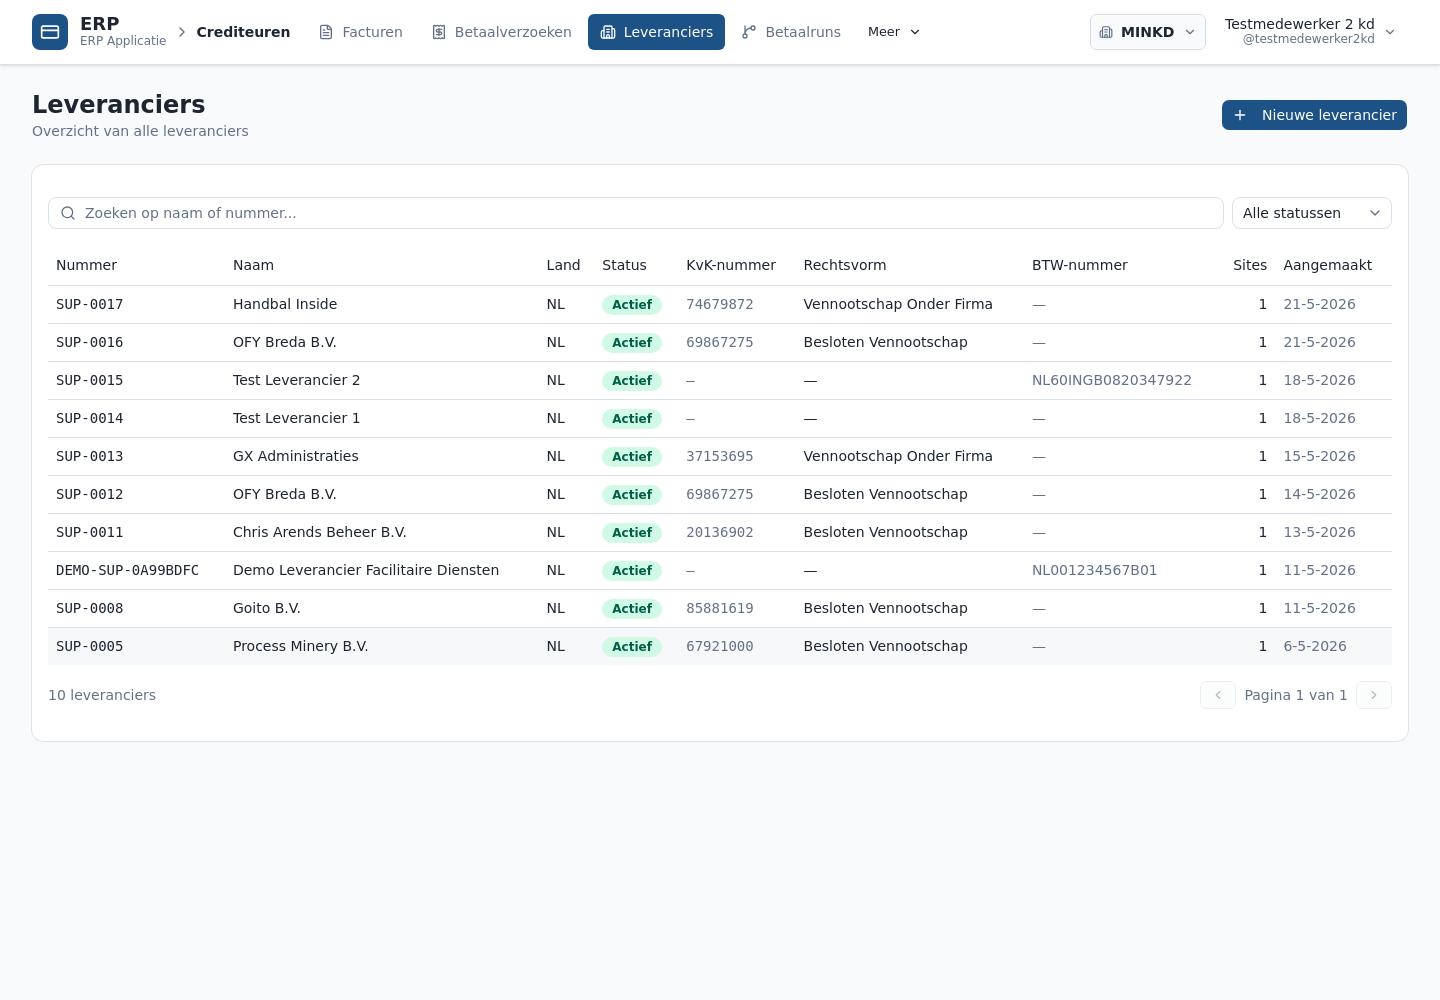Go to the next page
Image resolution: width=1440 pixels, height=1000 pixels.
[1374, 695]
